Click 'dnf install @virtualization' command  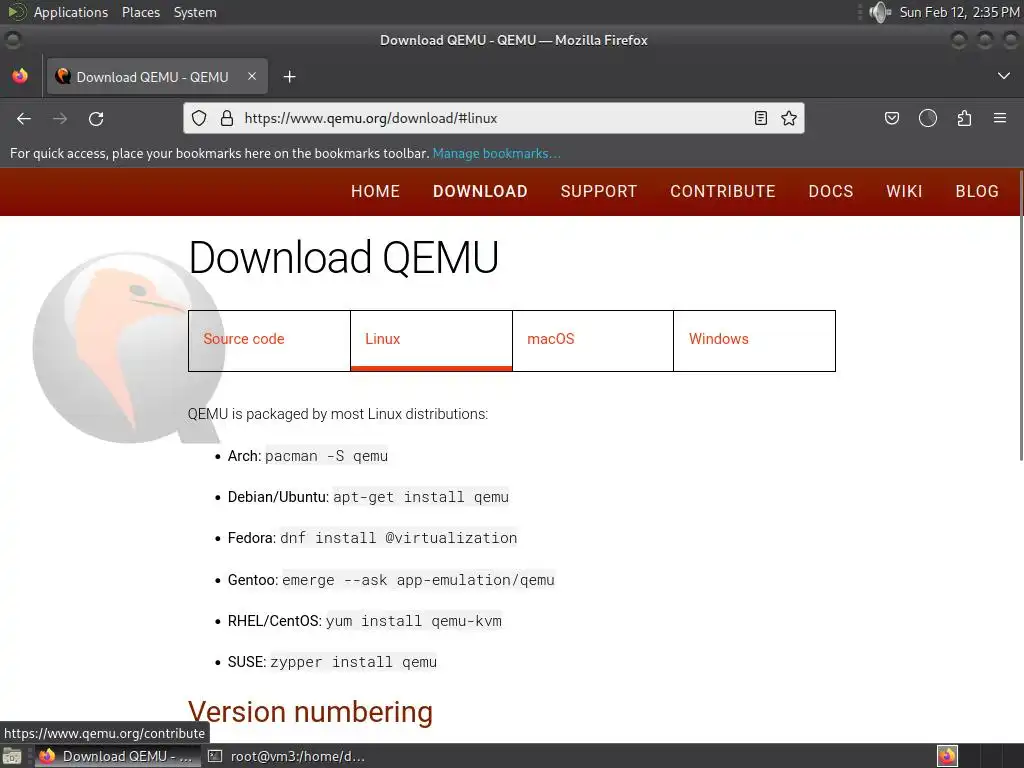tap(398, 538)
